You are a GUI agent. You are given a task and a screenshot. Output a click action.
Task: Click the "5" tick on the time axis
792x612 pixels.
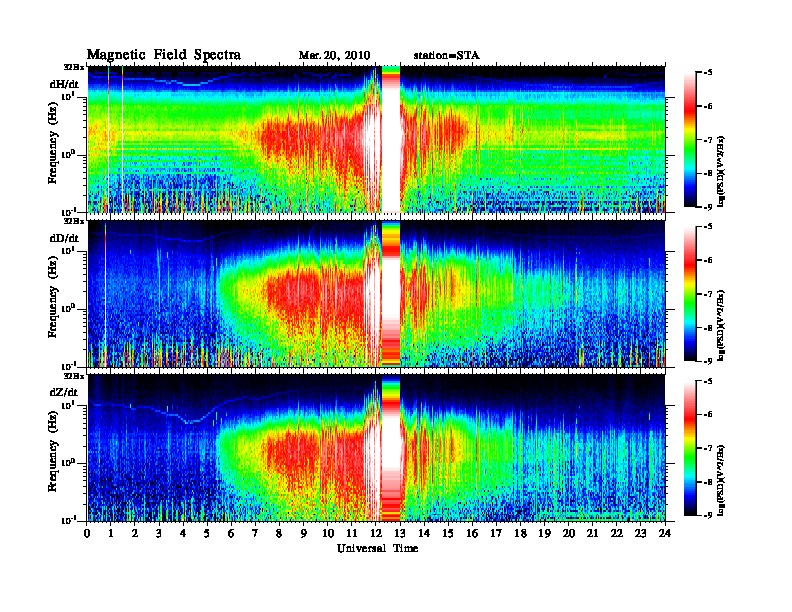(207, 533)
